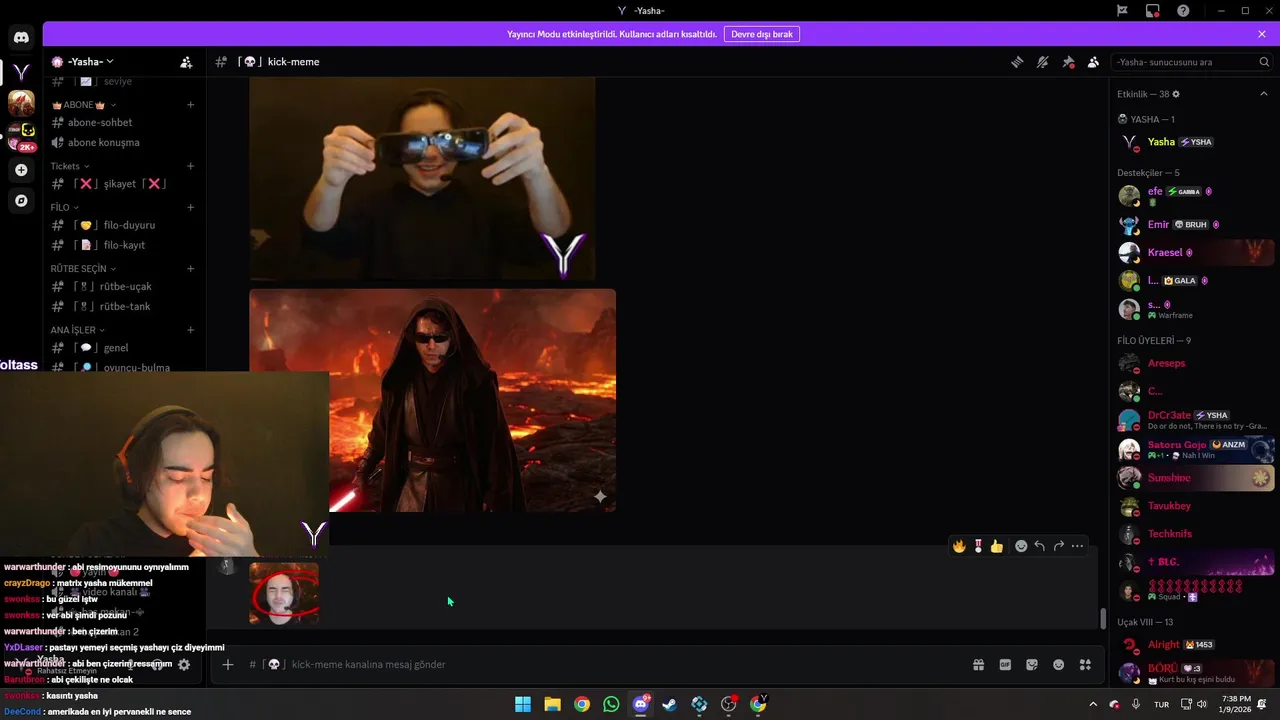Open the inbox icon in title bar
Screen dimensions: 1280x720
click(x=1153, y=11)
